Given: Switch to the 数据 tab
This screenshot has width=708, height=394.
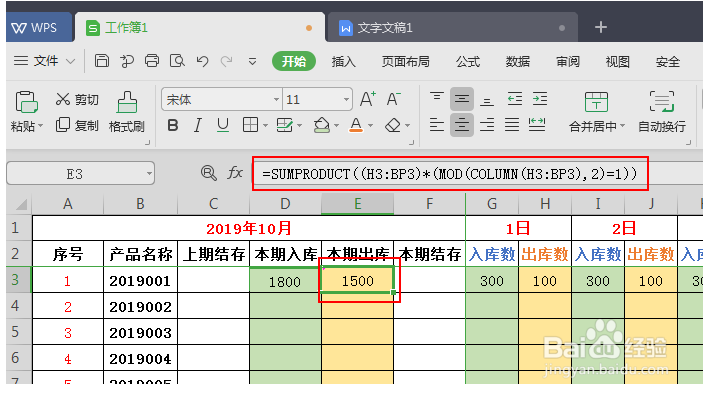Looking at the screenshot, I should click(x=517, y=61).
